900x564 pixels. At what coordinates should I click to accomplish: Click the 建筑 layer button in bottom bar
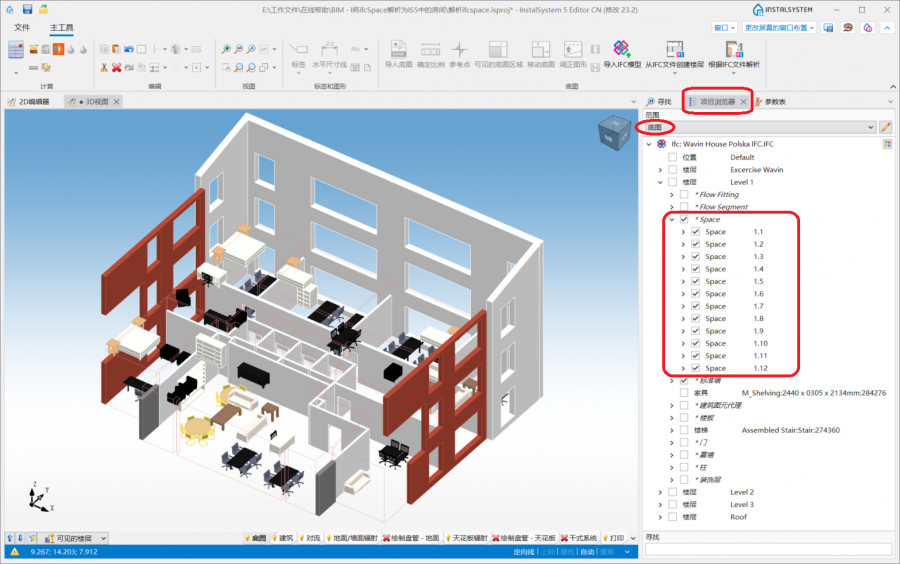click(x=283, y=538)
